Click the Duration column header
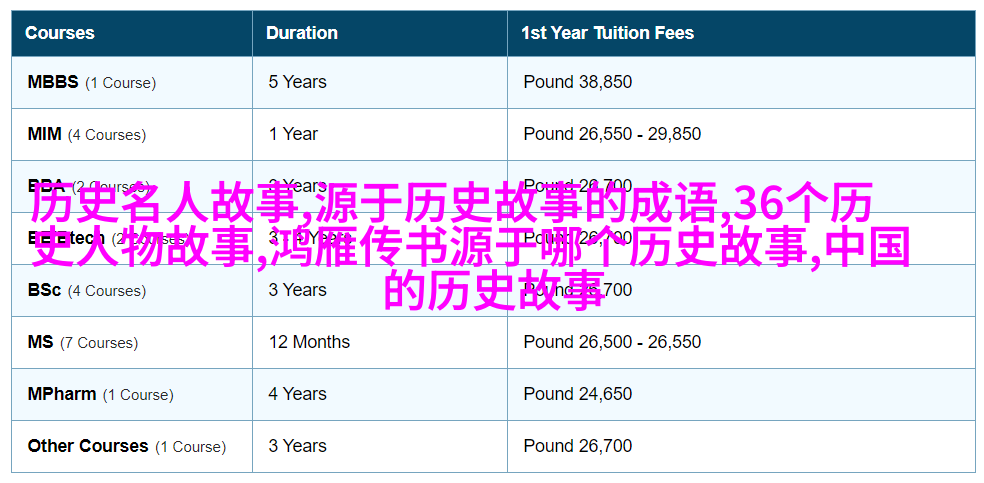984x483 pixels. coord(300,33)
